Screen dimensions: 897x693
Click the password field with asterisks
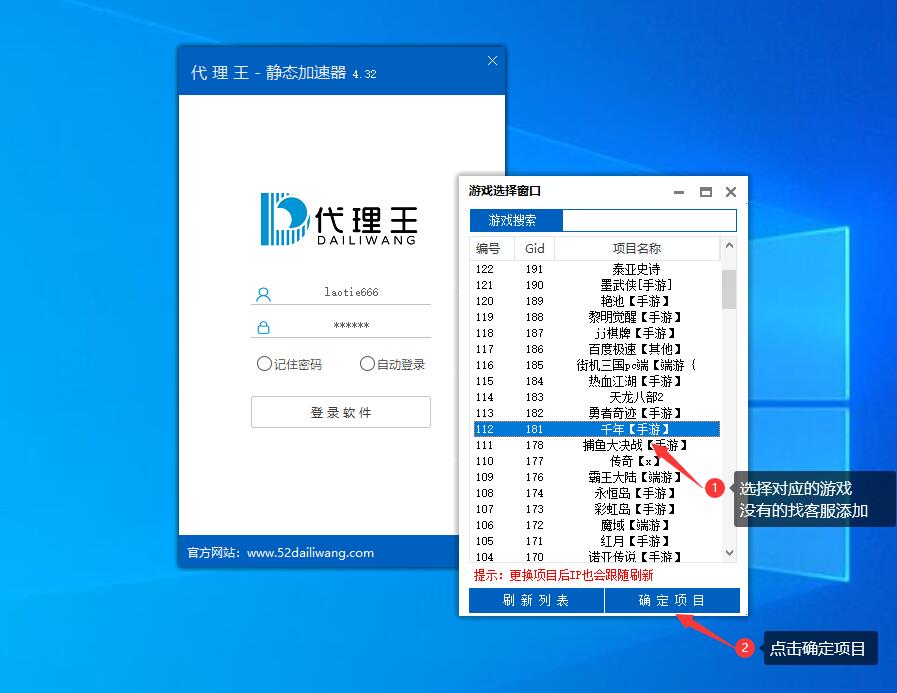tap(351, 326)
